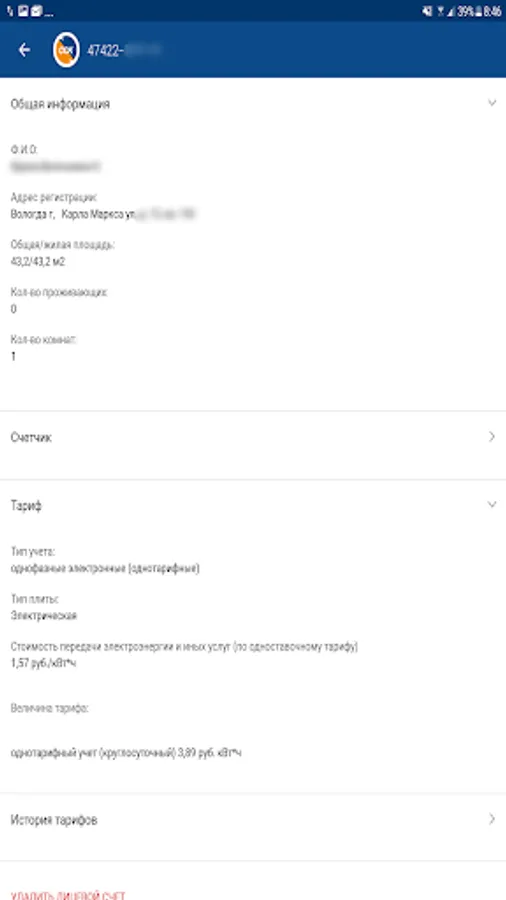Screen dimensions: 506x900
Task: Collapse the Общая информация section chevron
Action: tap(492, 103)
